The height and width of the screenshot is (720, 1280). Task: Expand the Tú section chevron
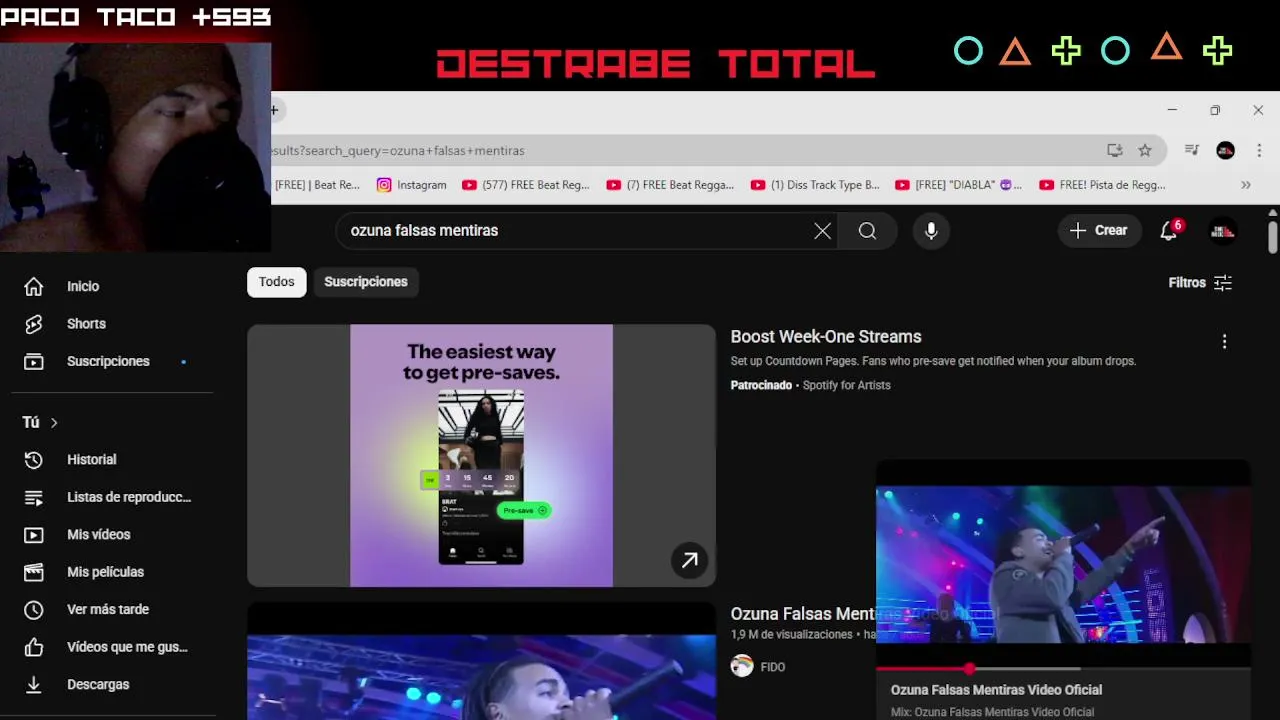click(x=54, y=423)
